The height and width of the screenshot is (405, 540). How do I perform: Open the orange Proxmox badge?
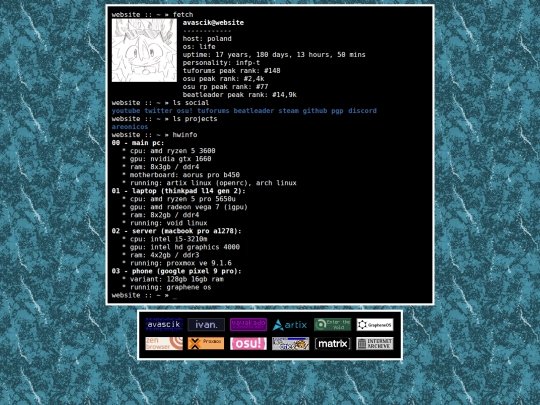(x=206, y=343)
